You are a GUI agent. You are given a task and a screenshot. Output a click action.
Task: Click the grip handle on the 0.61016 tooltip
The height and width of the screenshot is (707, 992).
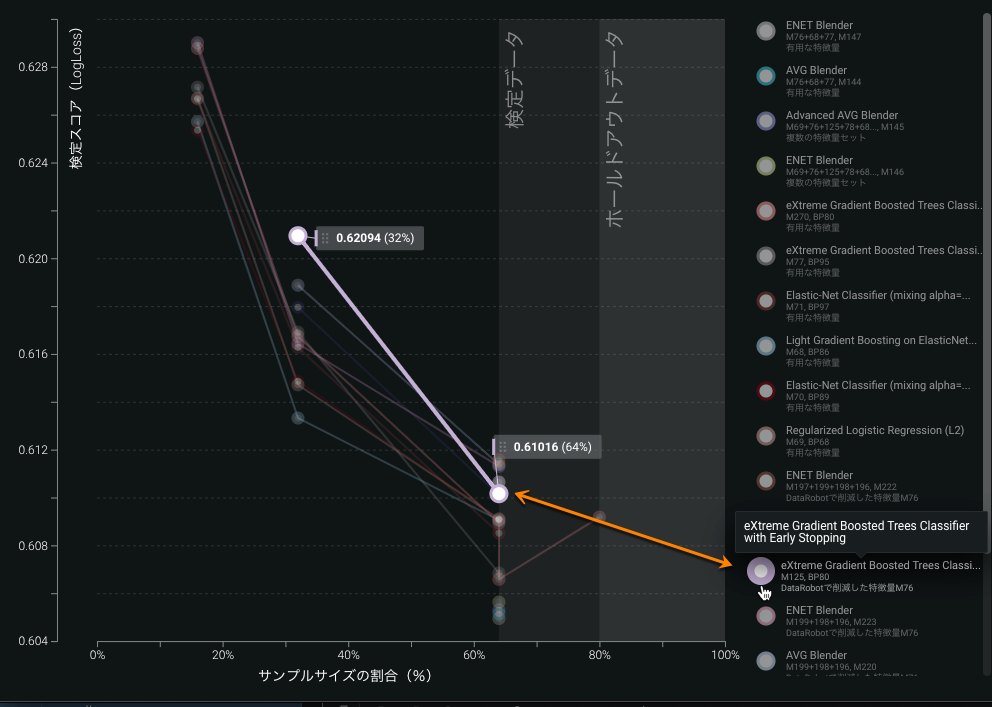point(503,447)
